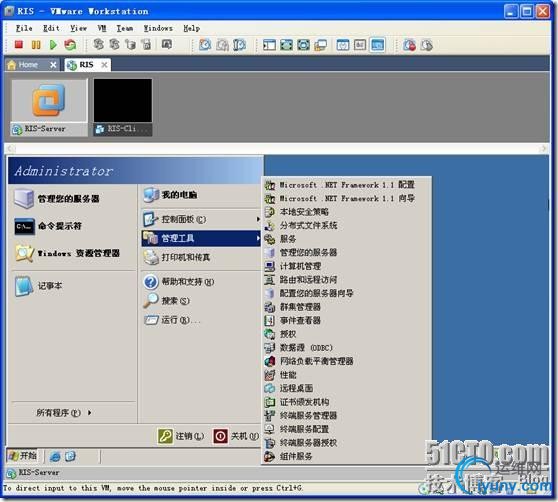
Task: Click the Show Sidebar toolbar icon
Action: click(269, 45)
